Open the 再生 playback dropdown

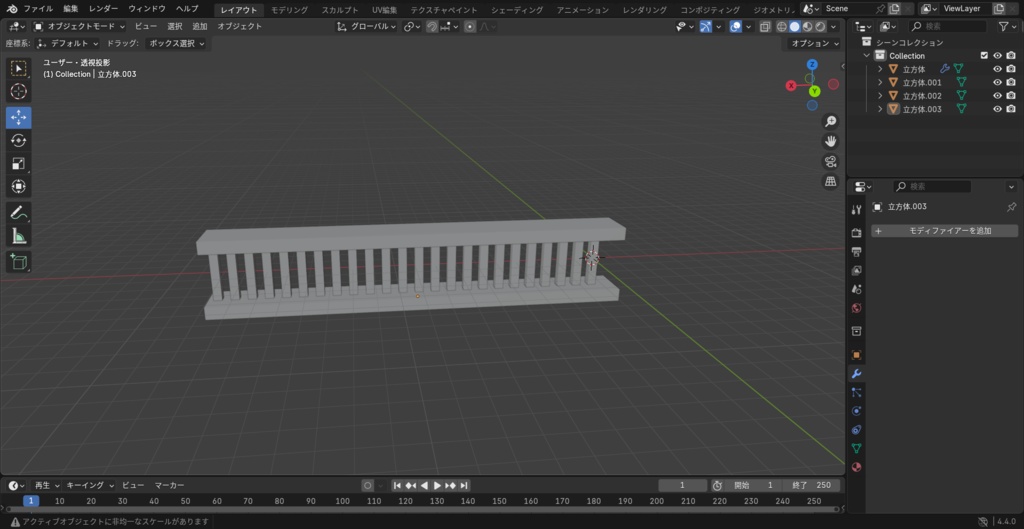pos(46,485)
